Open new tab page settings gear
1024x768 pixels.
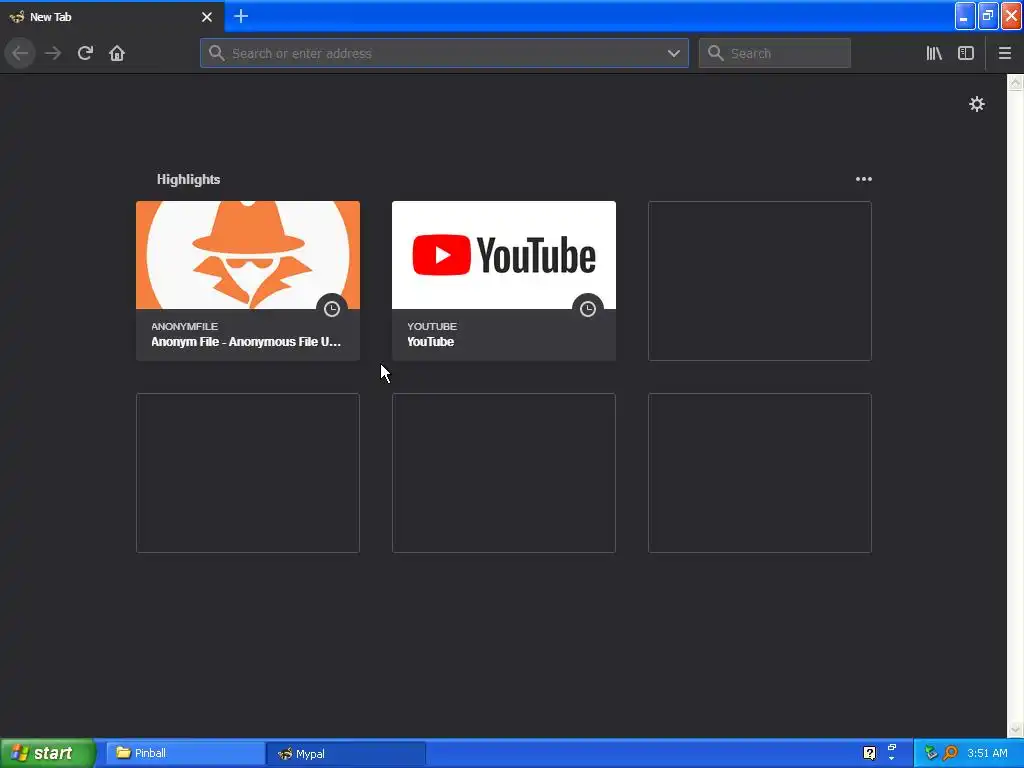tap(976, 104)
